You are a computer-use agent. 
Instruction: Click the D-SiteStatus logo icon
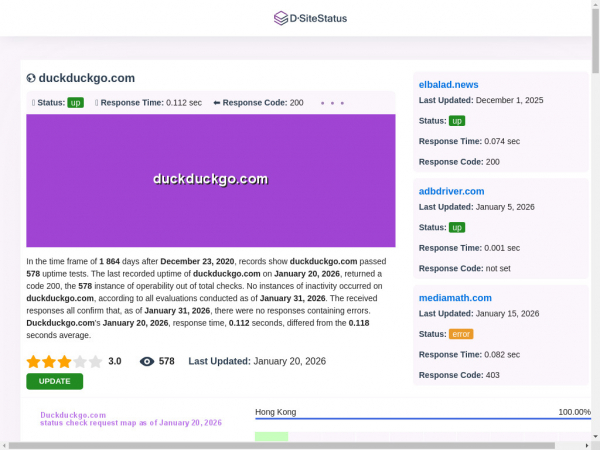point(280,18)
